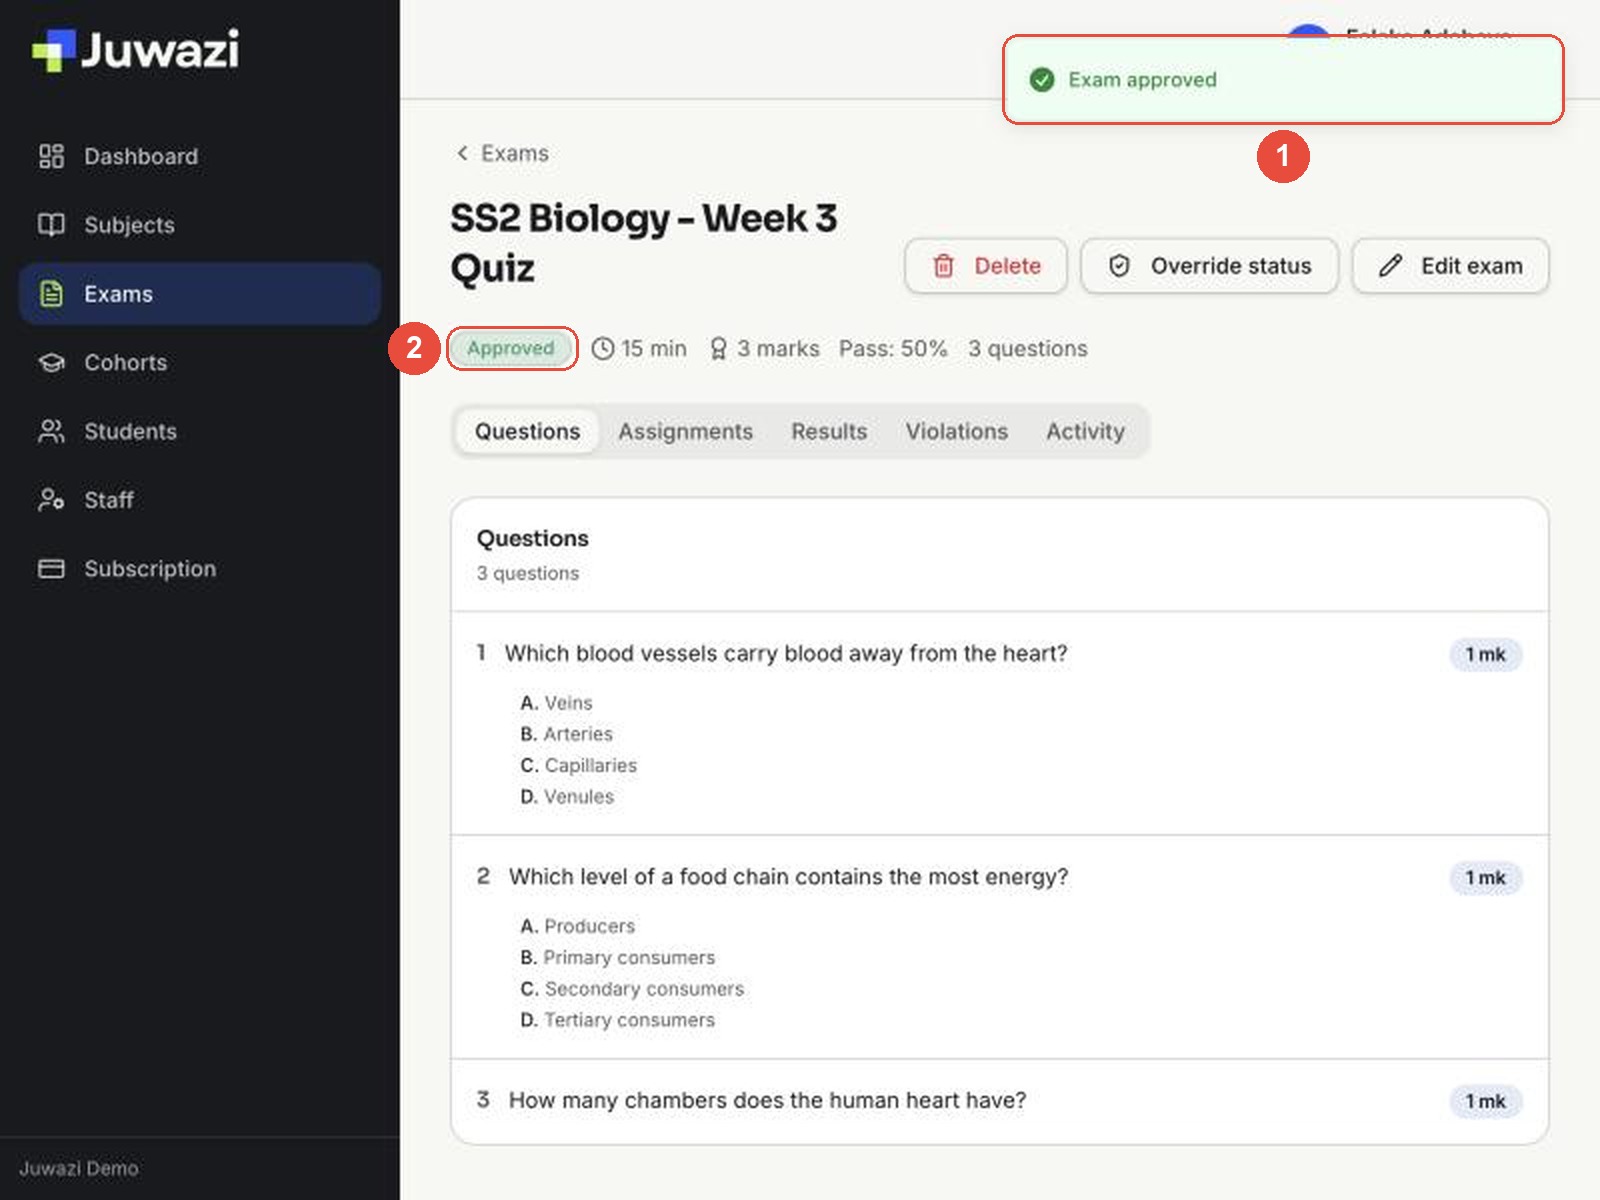
Task: Click the Students people icon
Action: [51, 431]
